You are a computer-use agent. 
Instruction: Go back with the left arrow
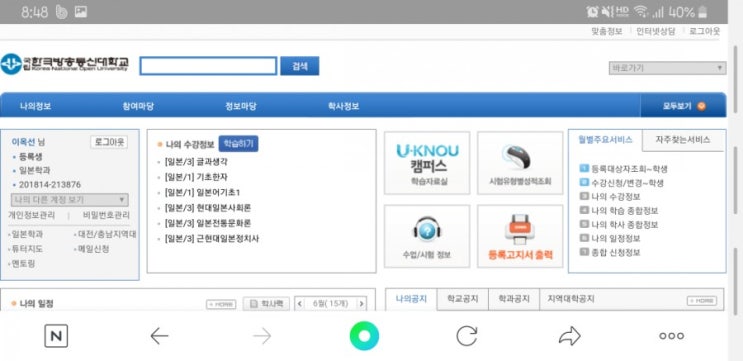[159, 336]
